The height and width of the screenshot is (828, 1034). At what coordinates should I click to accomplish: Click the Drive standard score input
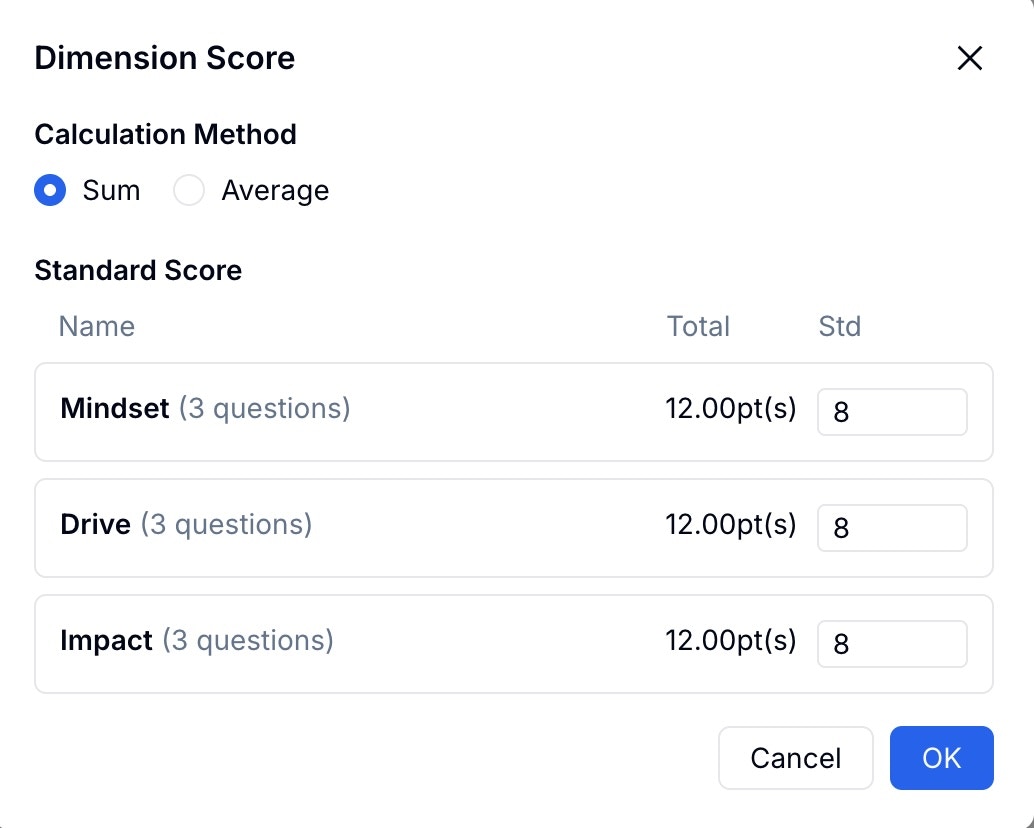[892, 528]
